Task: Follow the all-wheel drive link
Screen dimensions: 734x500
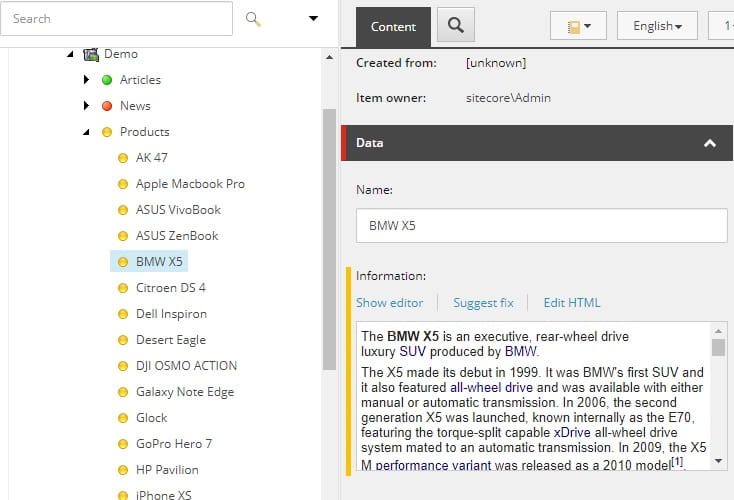Action: (x=492, y=388)
